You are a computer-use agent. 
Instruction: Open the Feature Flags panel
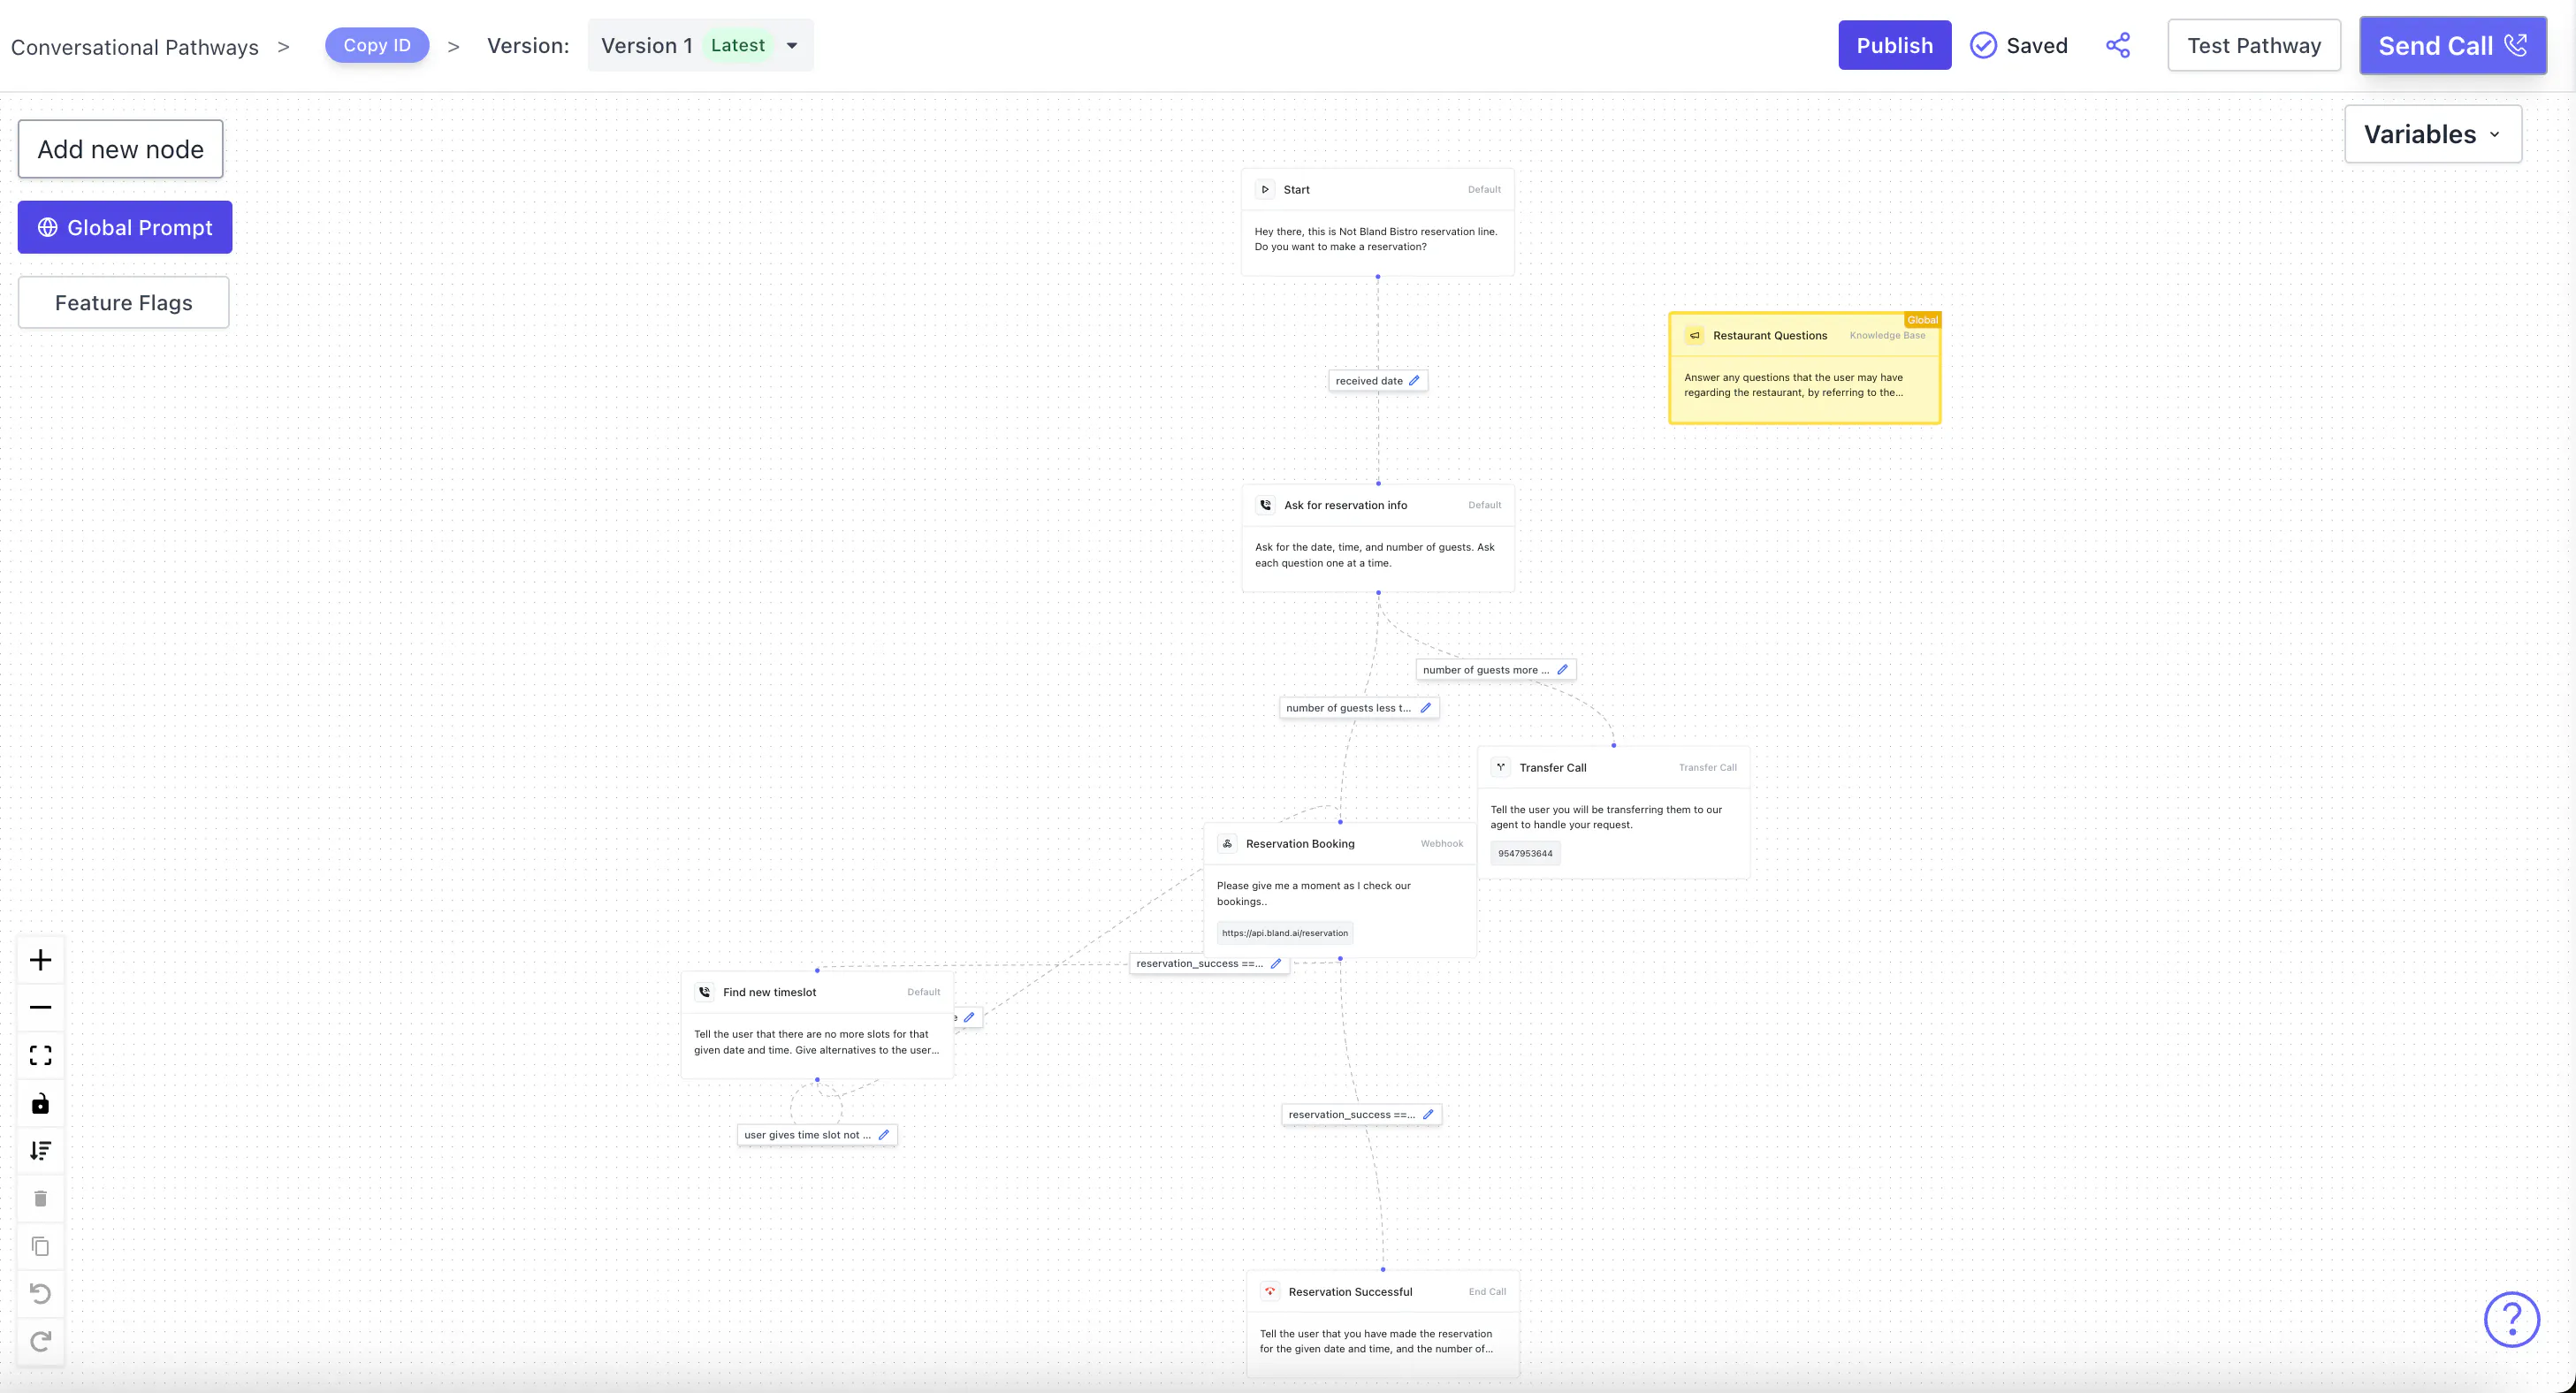(x=124, y=302)
